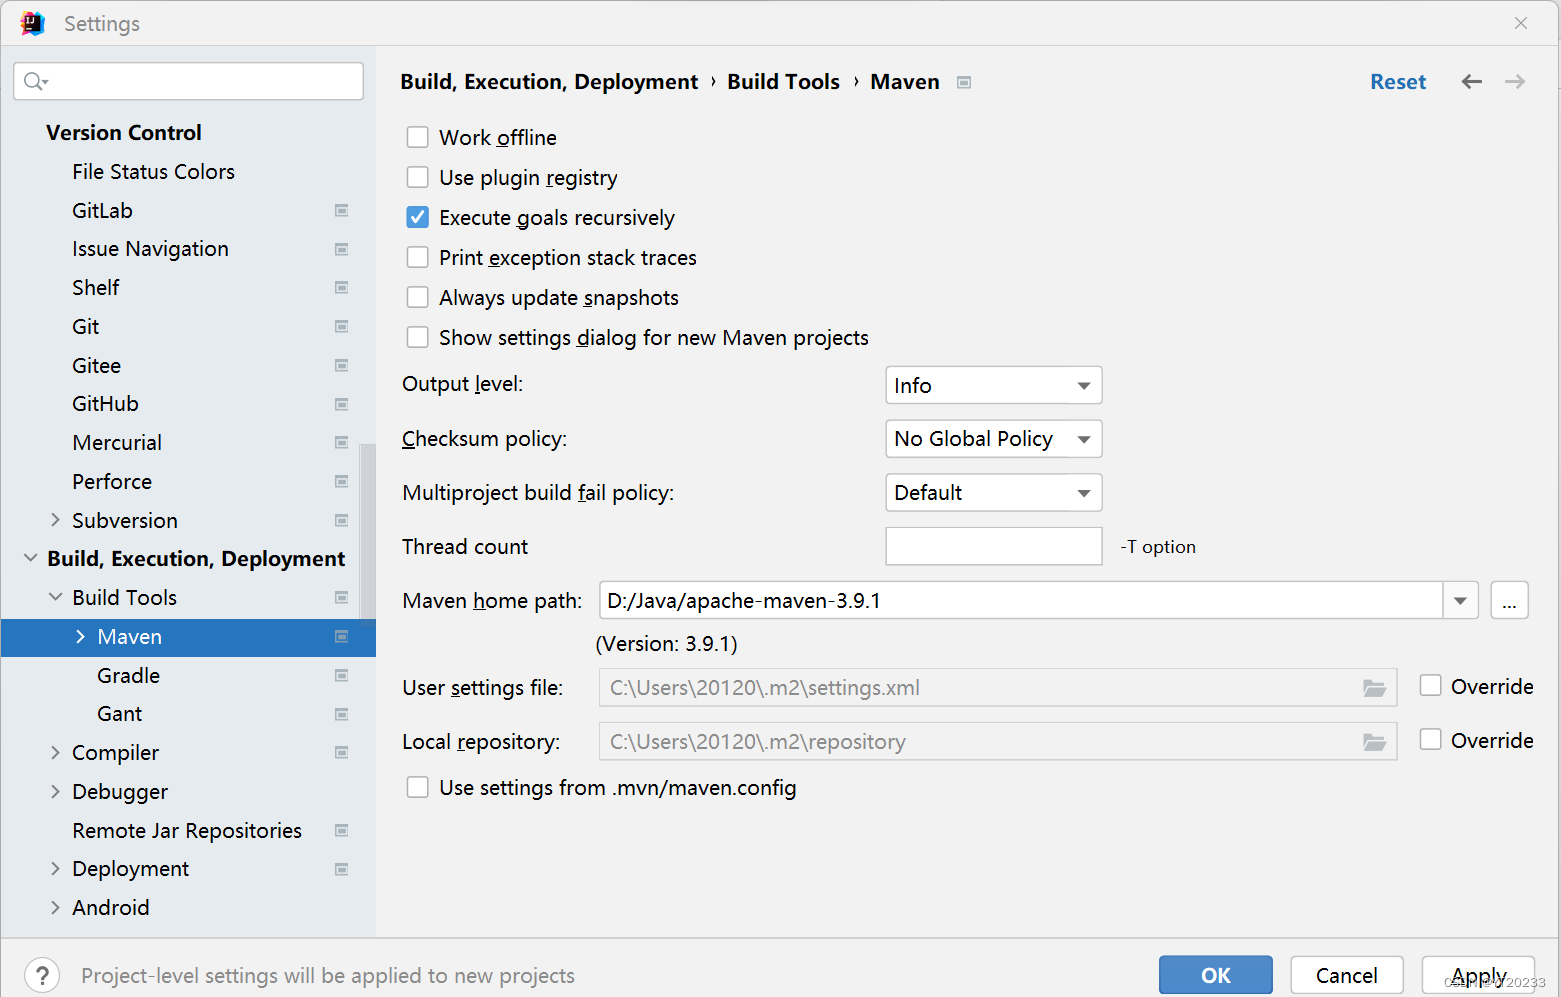Viewport: 1561px width, 997px height.
Task: Click the Cancel button
Action: [x=1346, y=975]
